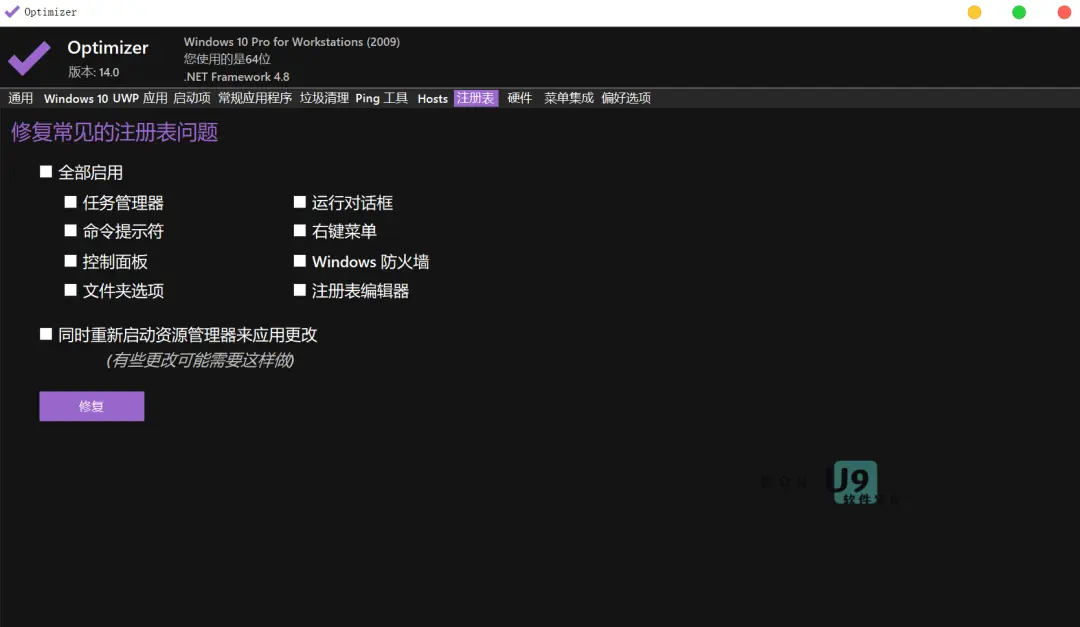Check the 运行对话框 option

point(300,202)
